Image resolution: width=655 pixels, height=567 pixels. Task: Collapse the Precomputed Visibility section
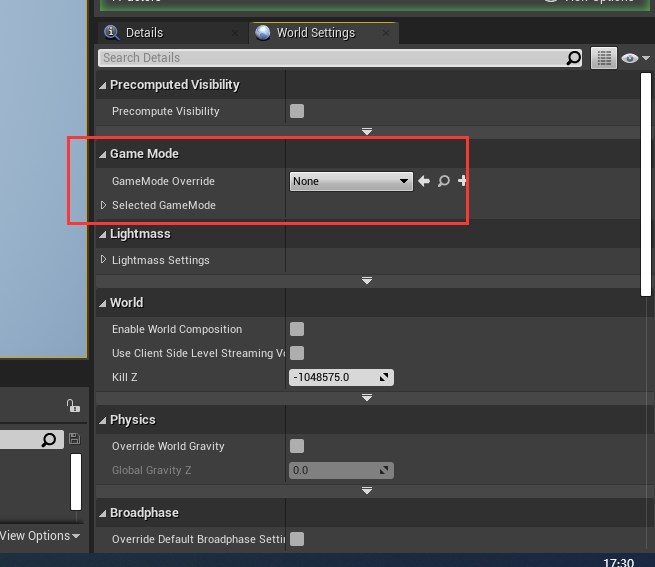[103, 85]
